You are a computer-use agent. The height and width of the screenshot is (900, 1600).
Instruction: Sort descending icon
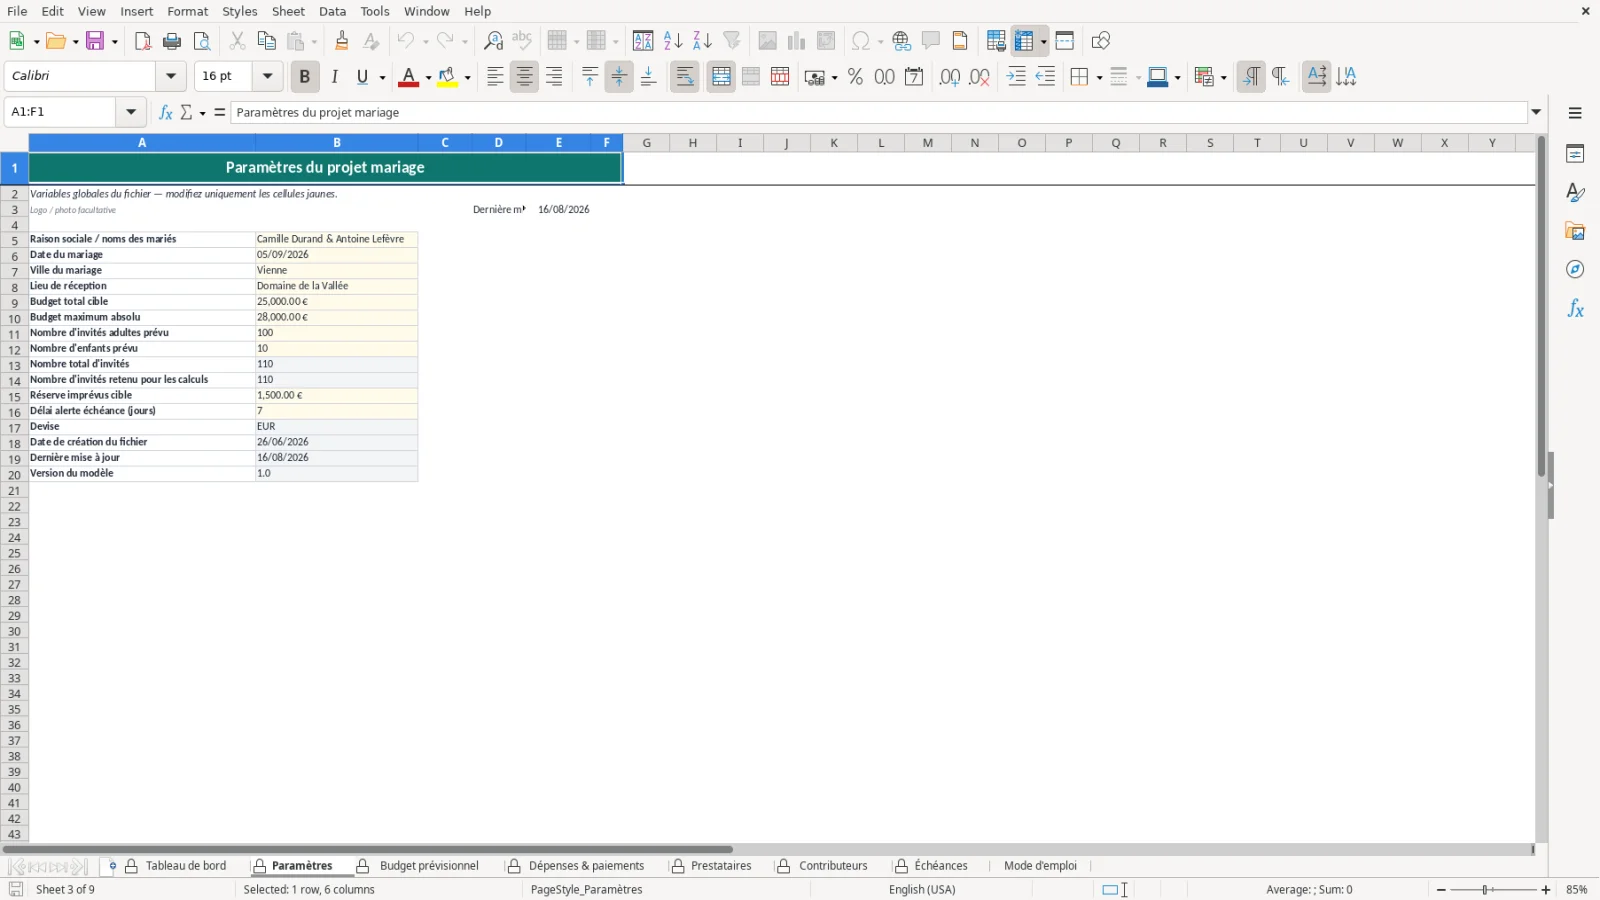tap(702, 41)
